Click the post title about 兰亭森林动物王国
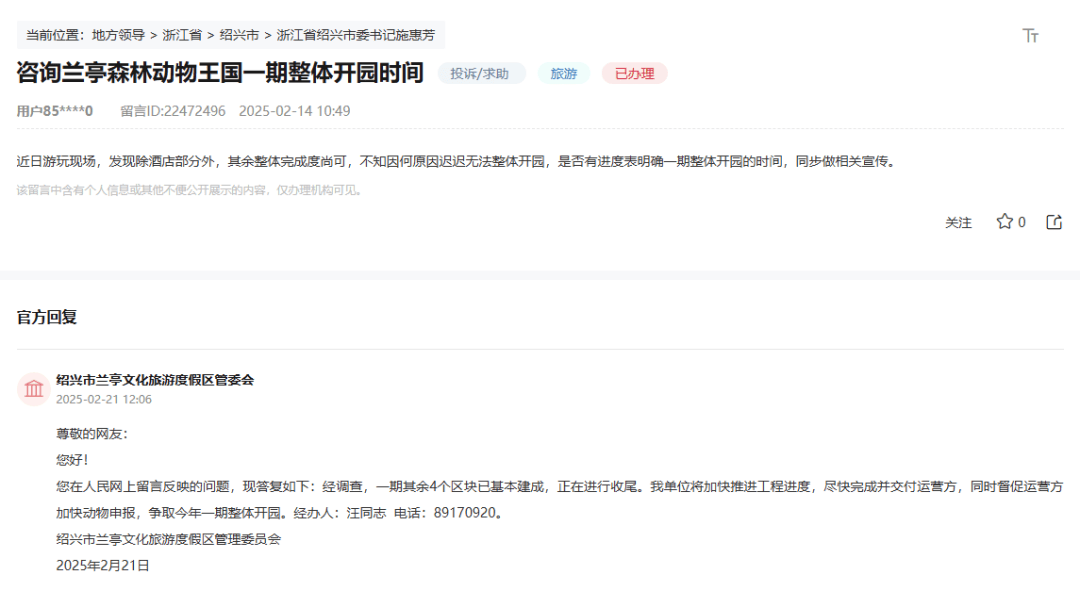The image size is (1080, 591). pos(220,73)
